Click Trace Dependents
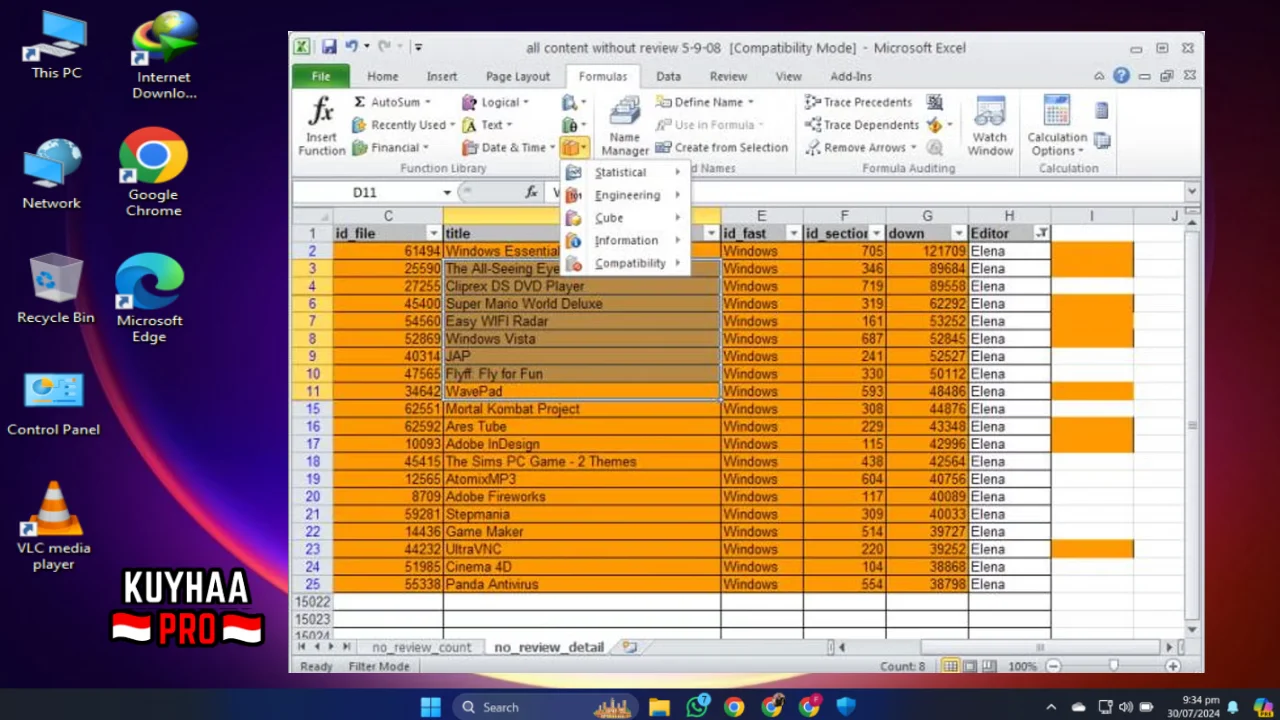Image resolution: width=1280 pixels, height=720 pixels. pos(861,125)
